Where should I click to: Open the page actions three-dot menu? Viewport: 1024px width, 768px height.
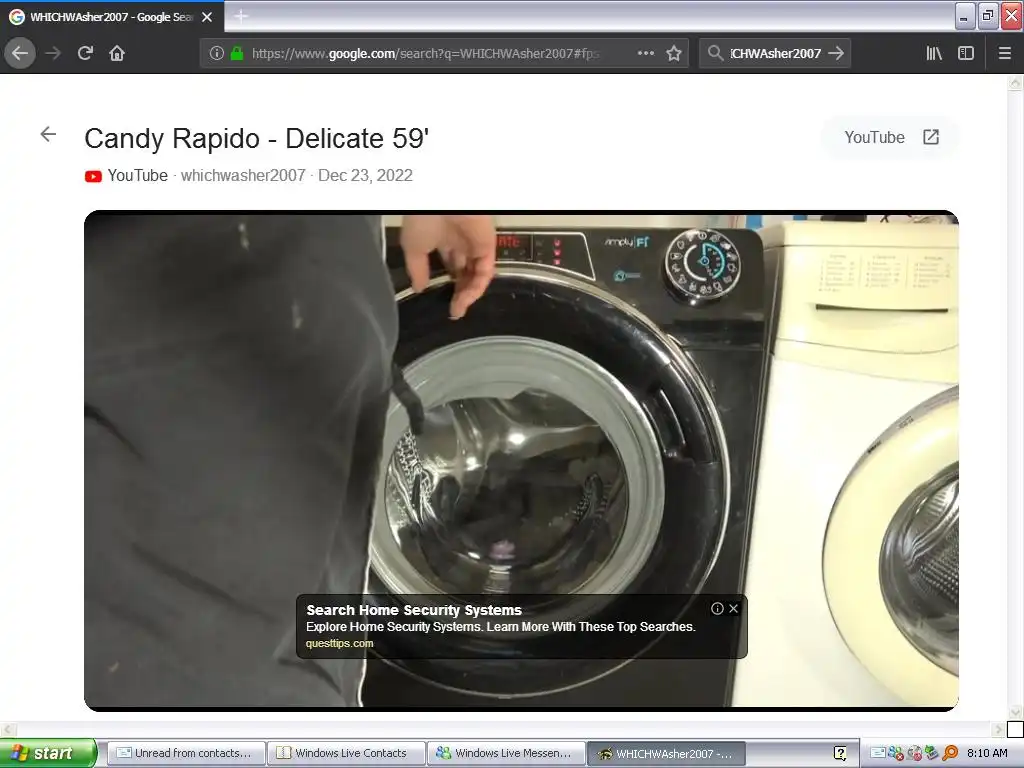(x=645, y=54)
